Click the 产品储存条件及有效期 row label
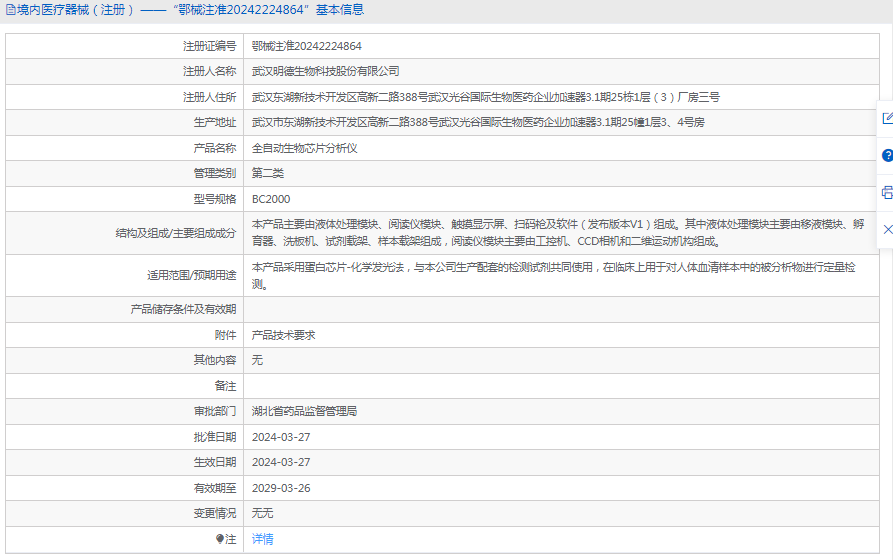893x560 pixels. click(183, 309)
